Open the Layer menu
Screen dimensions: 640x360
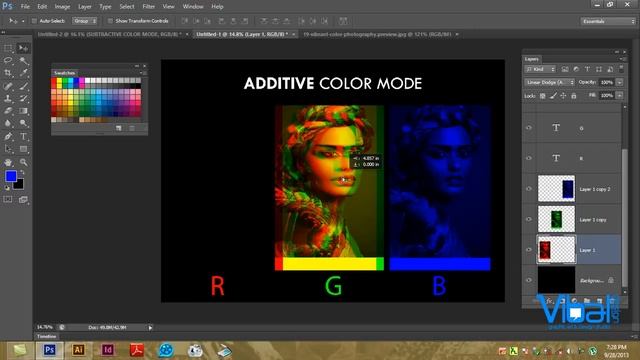pyautogui.click(x=84, y=7)
